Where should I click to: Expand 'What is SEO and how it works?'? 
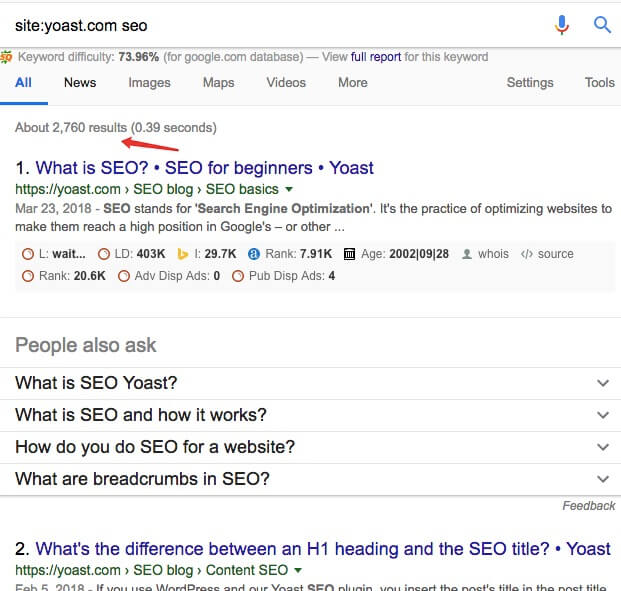(310, 415)
